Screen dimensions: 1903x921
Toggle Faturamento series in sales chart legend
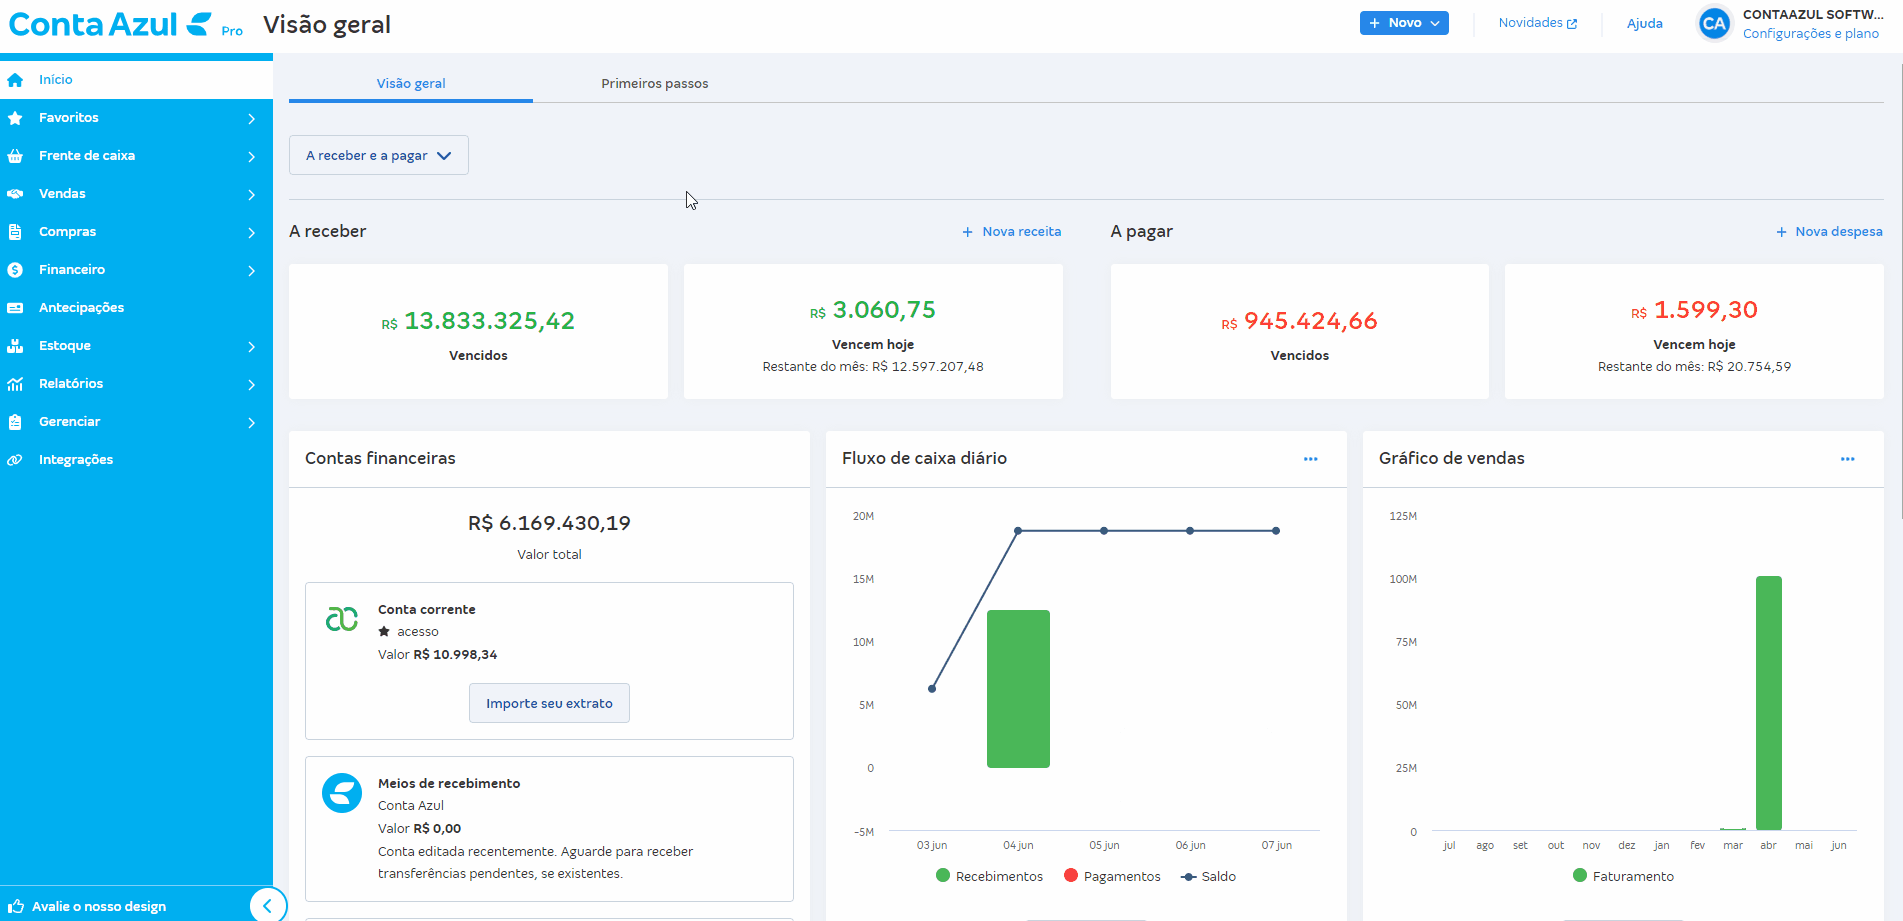pyautogui.click(x=1623, y=876)
